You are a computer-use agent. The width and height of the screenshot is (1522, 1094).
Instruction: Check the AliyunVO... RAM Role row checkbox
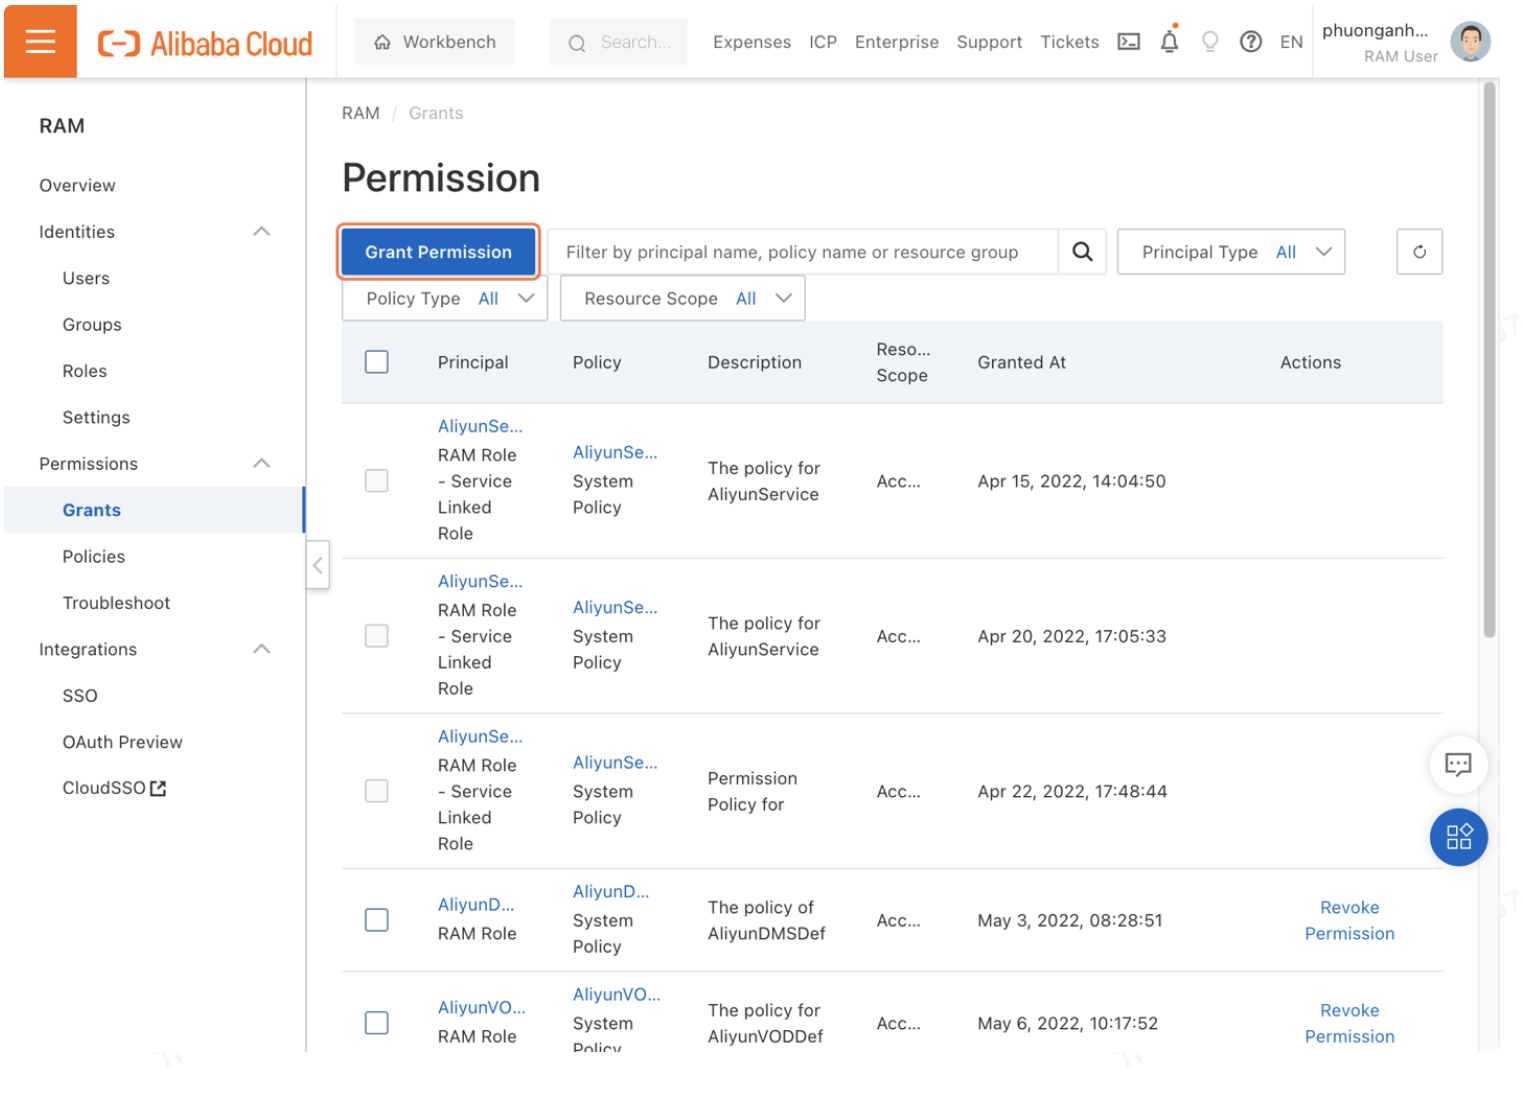point(377,1023)
